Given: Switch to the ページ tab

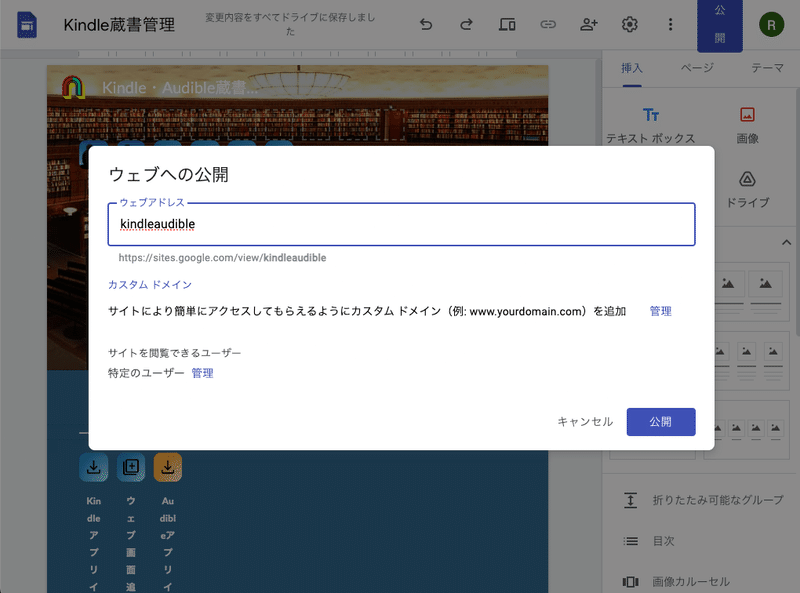Looking at the screenshot, I should [697, 68].
